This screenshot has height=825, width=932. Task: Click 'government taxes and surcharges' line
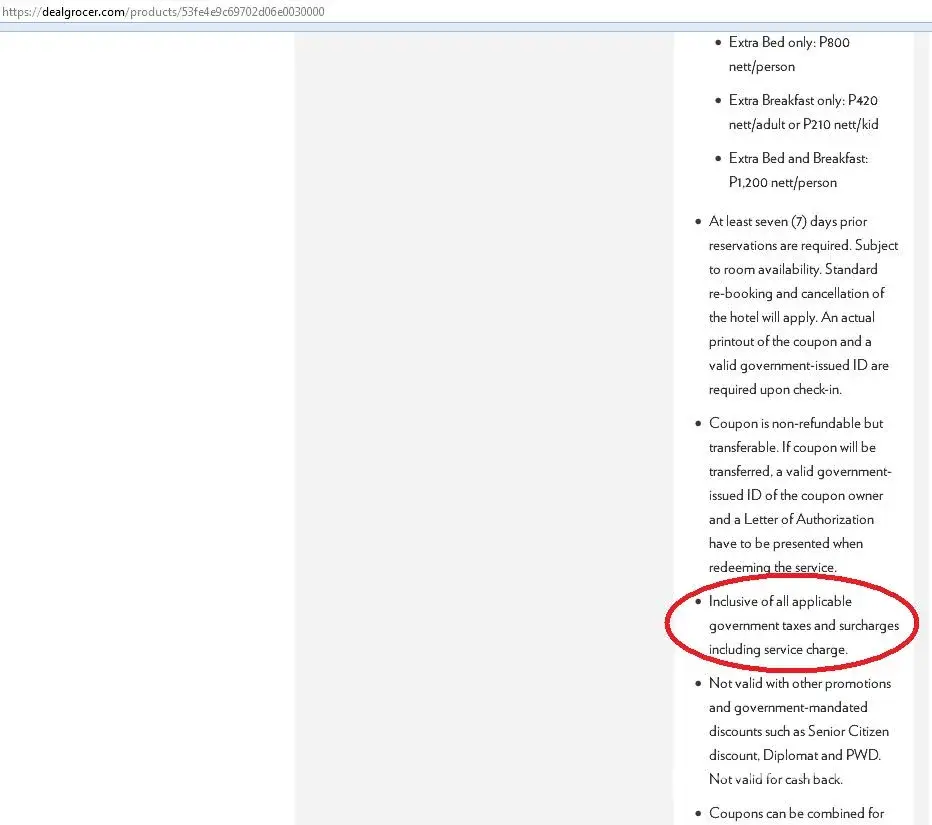(803, 626)
